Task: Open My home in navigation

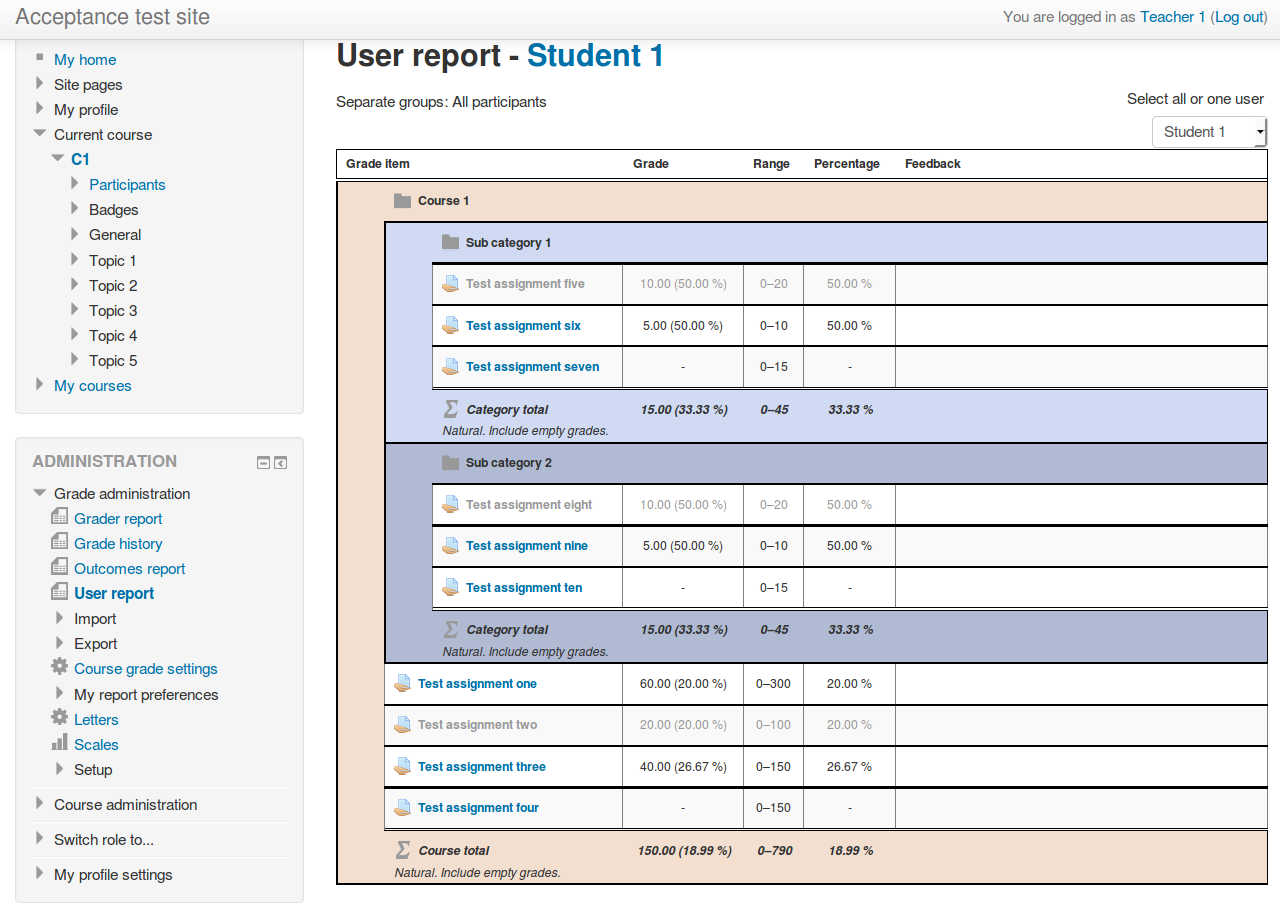Action: tap(85, 60)
